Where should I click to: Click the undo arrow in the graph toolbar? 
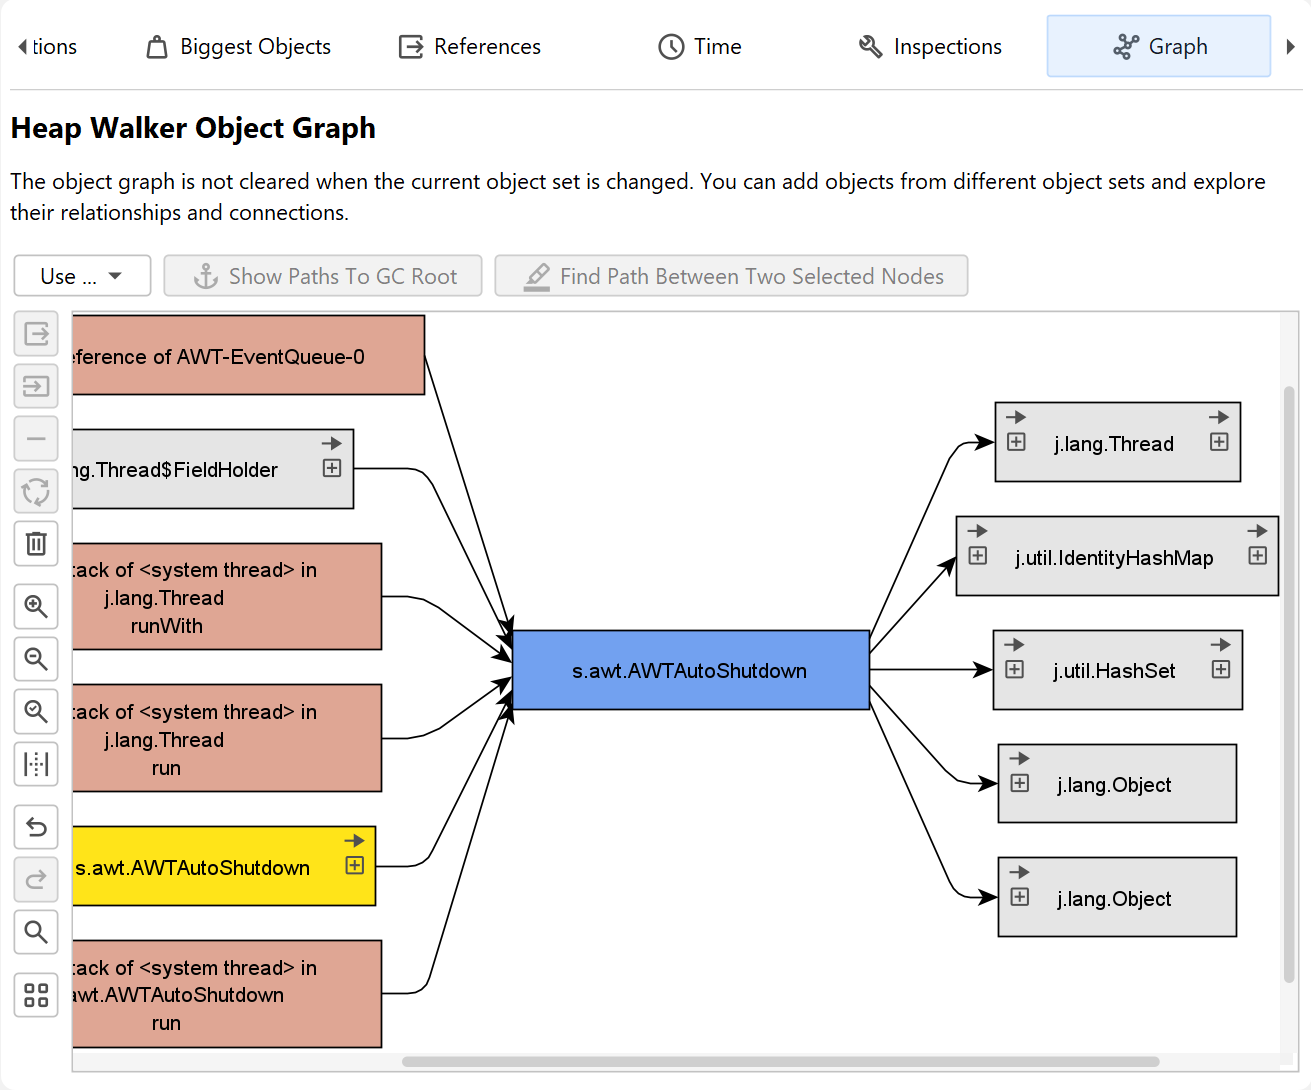click(36, 827)
